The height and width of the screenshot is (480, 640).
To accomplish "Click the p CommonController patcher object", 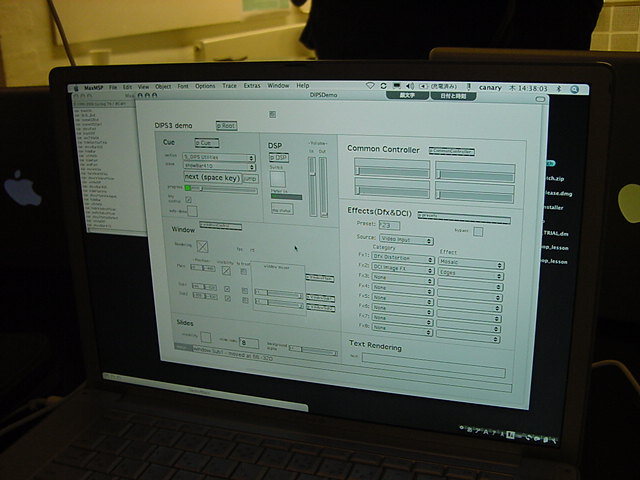I will point(452,151).
